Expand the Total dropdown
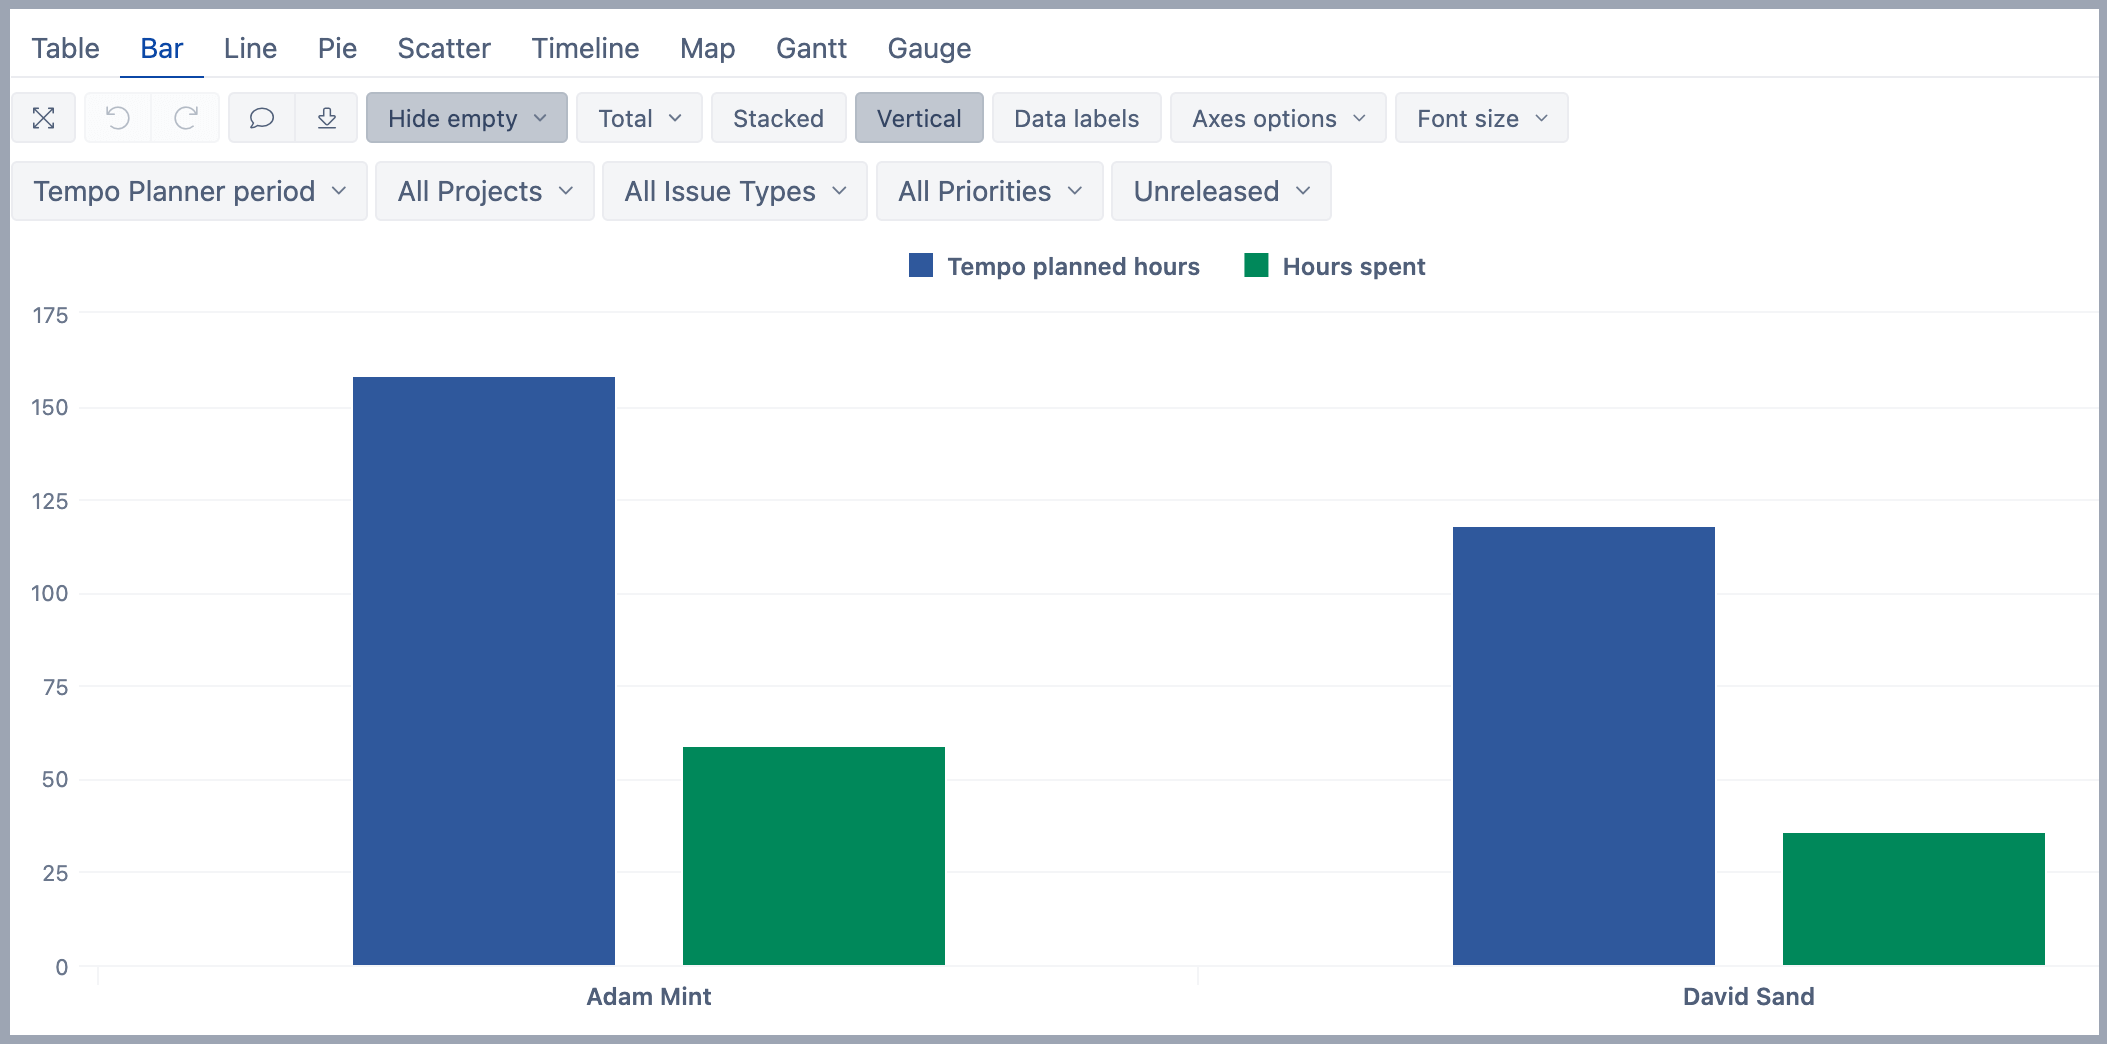The height and width of the screenshot is (1044, 2107). click(x=639, y=118)
